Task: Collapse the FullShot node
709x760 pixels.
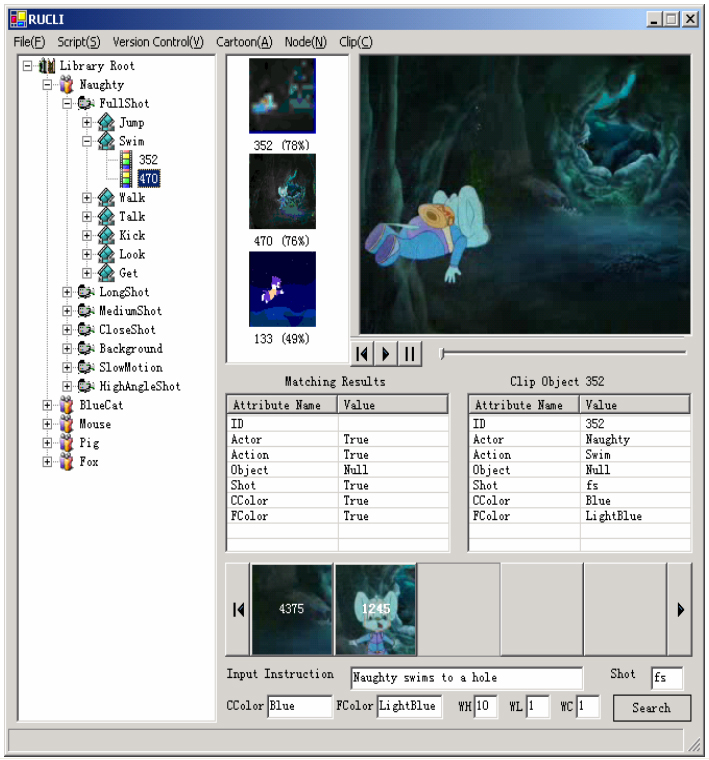Action: [x=67, y=103]
